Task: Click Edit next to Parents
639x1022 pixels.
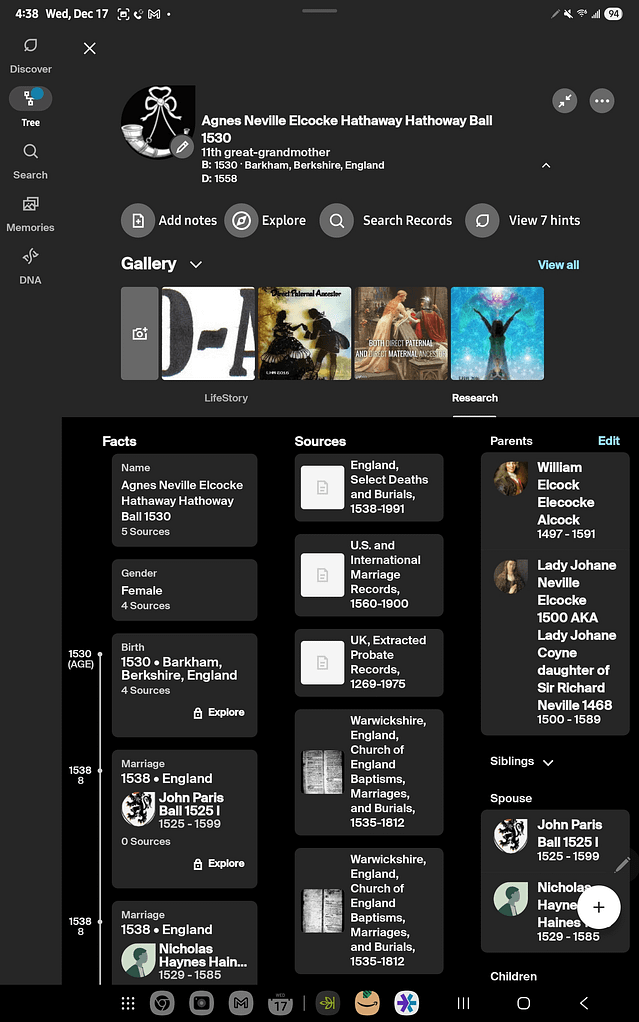Action: [608, 441]
